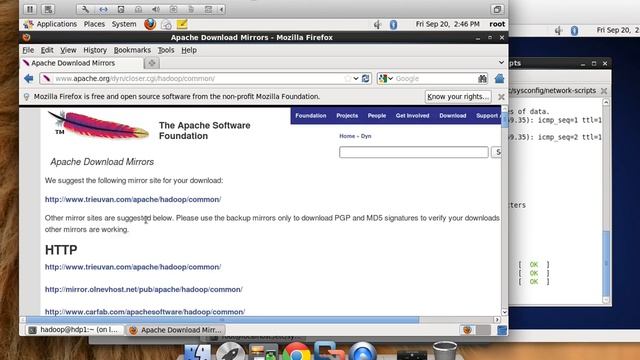The width and height of the screenshot is (640, 360).
Task: Open a new tab with plus button
Action: click(x=152, y=63)
